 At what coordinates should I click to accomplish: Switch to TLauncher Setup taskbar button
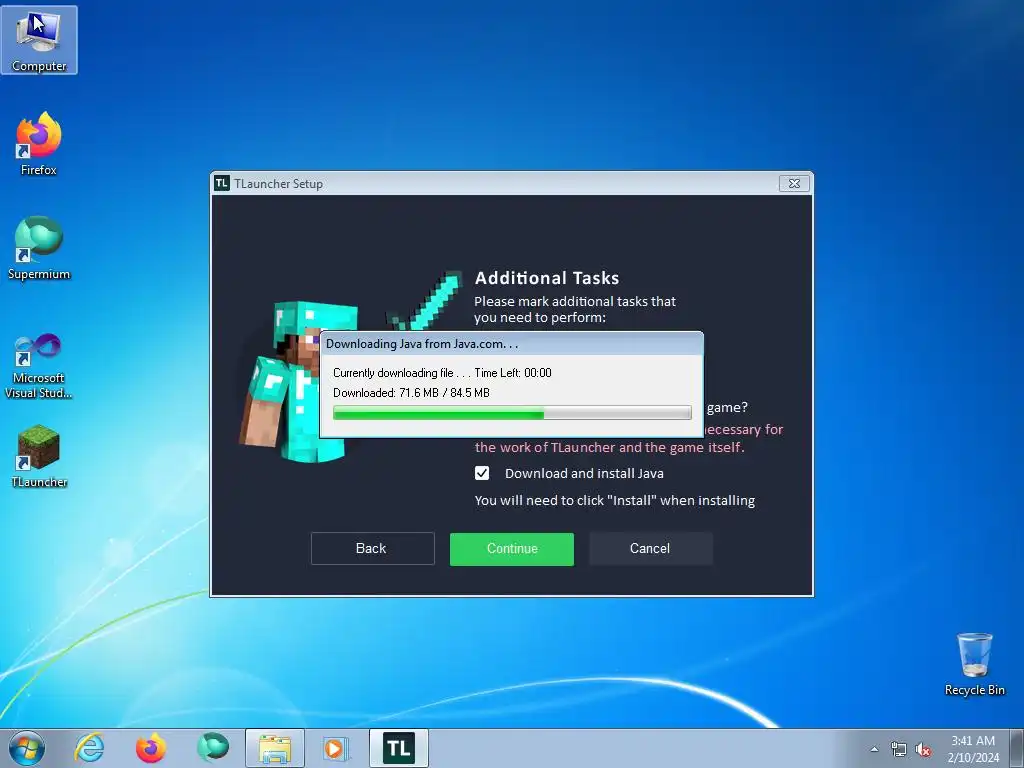pos(399,748)
